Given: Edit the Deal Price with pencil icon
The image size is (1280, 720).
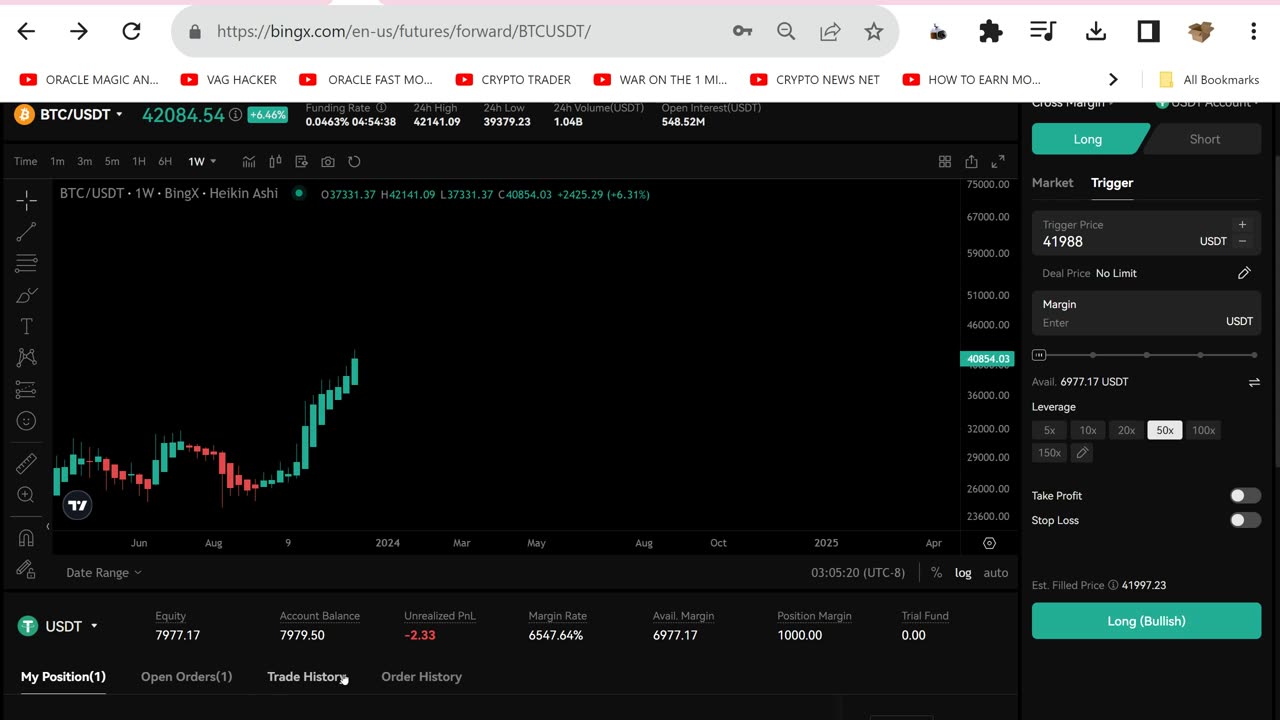Looking at the screenshot, I should click(x=1244, y=273).
